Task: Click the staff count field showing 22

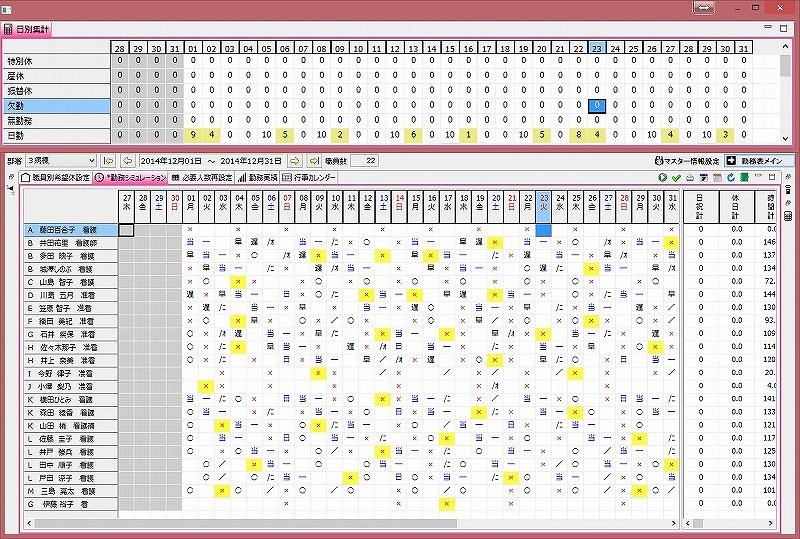Action: pyautogui.click(x=364, y=161)
